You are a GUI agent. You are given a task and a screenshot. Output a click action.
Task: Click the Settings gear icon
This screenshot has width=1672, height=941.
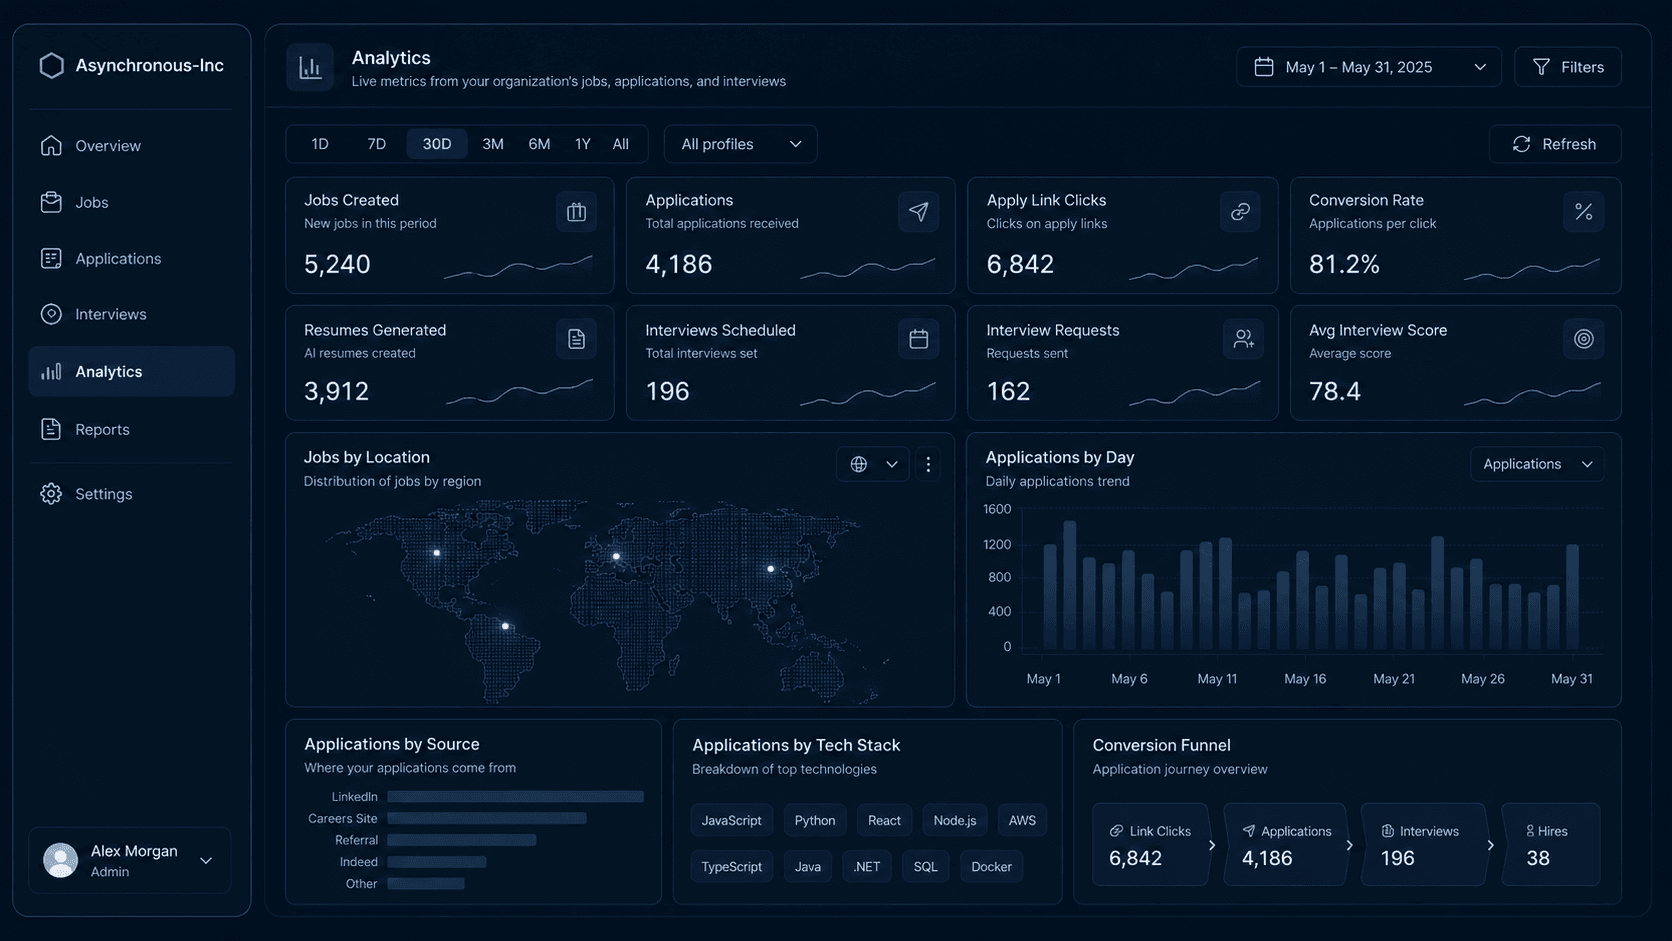click(x=51, y=494)
